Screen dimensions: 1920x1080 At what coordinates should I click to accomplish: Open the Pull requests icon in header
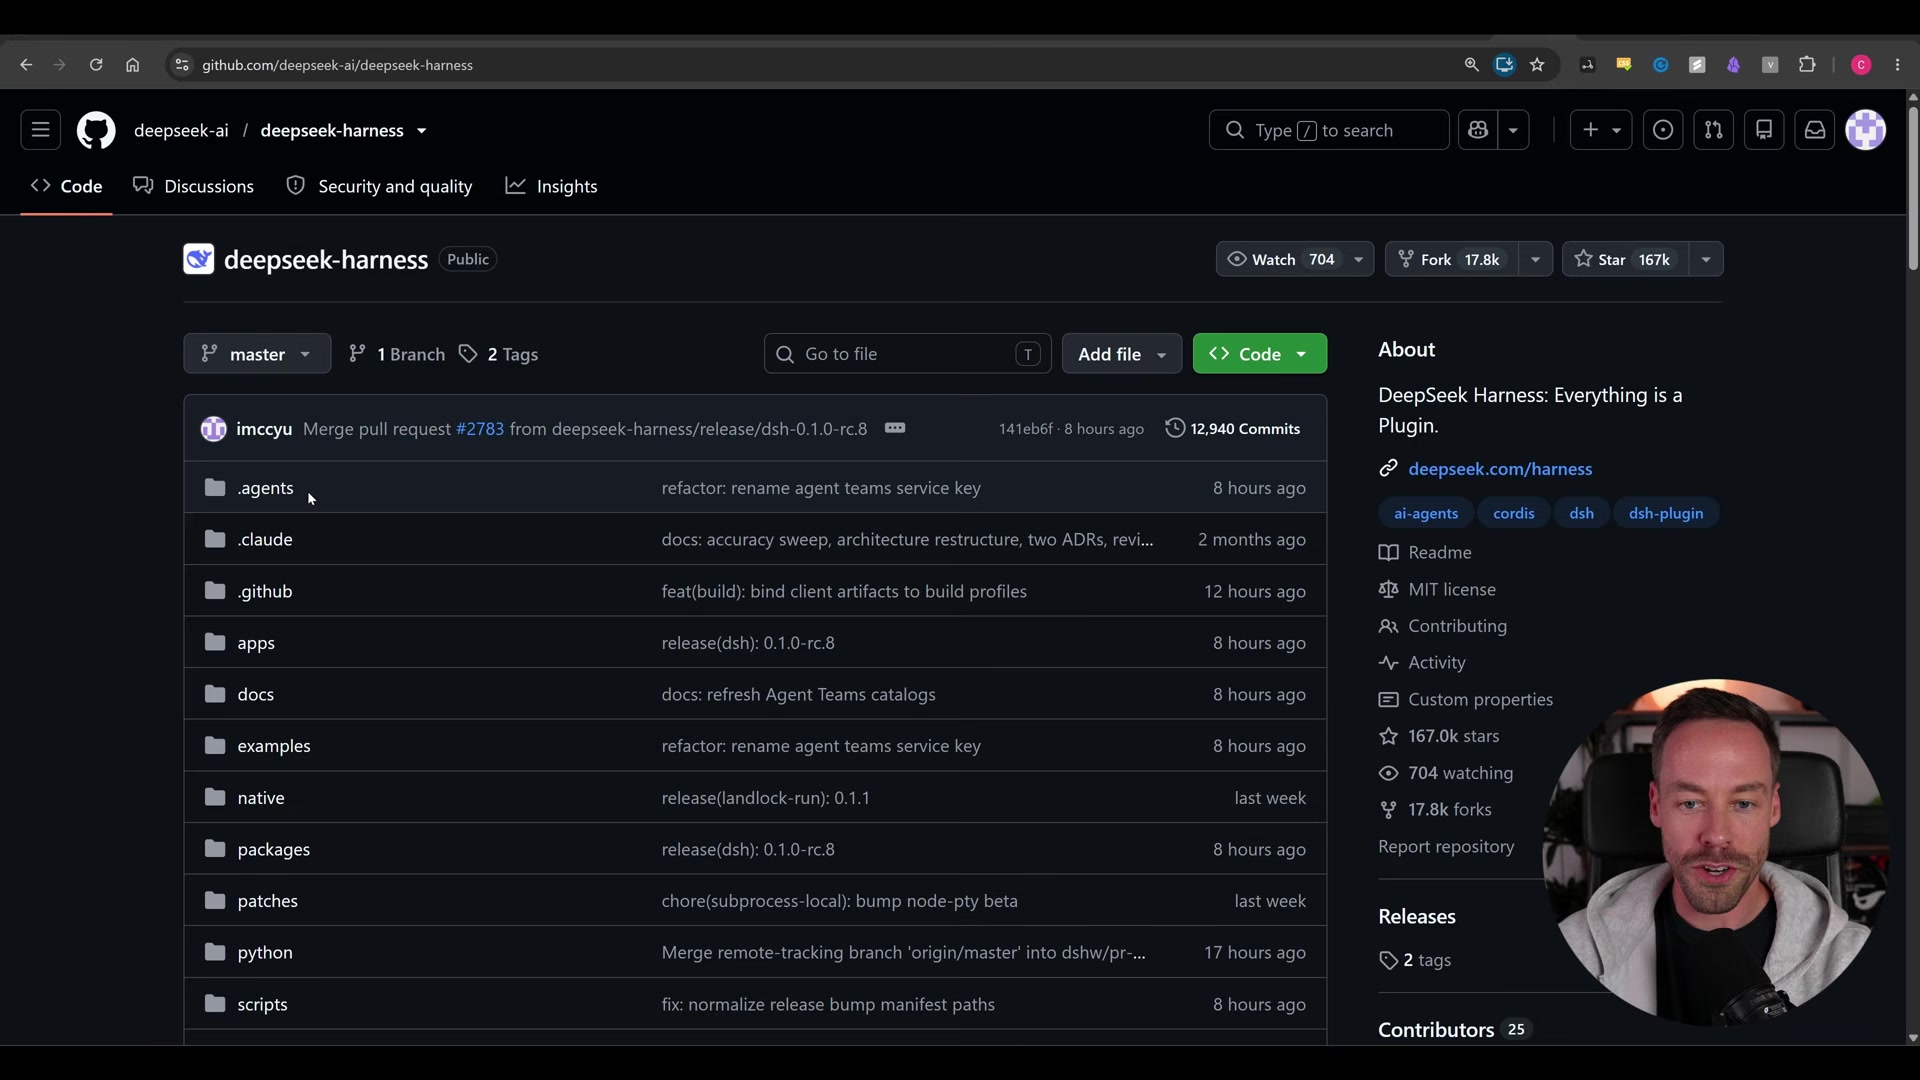(x=1714, y=130)
